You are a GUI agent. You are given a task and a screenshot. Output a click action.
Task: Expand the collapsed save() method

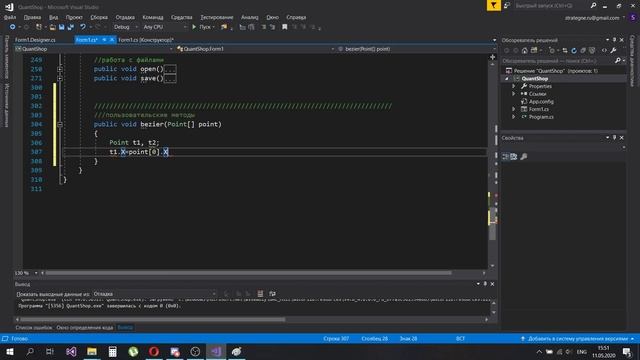click(60, 78)
